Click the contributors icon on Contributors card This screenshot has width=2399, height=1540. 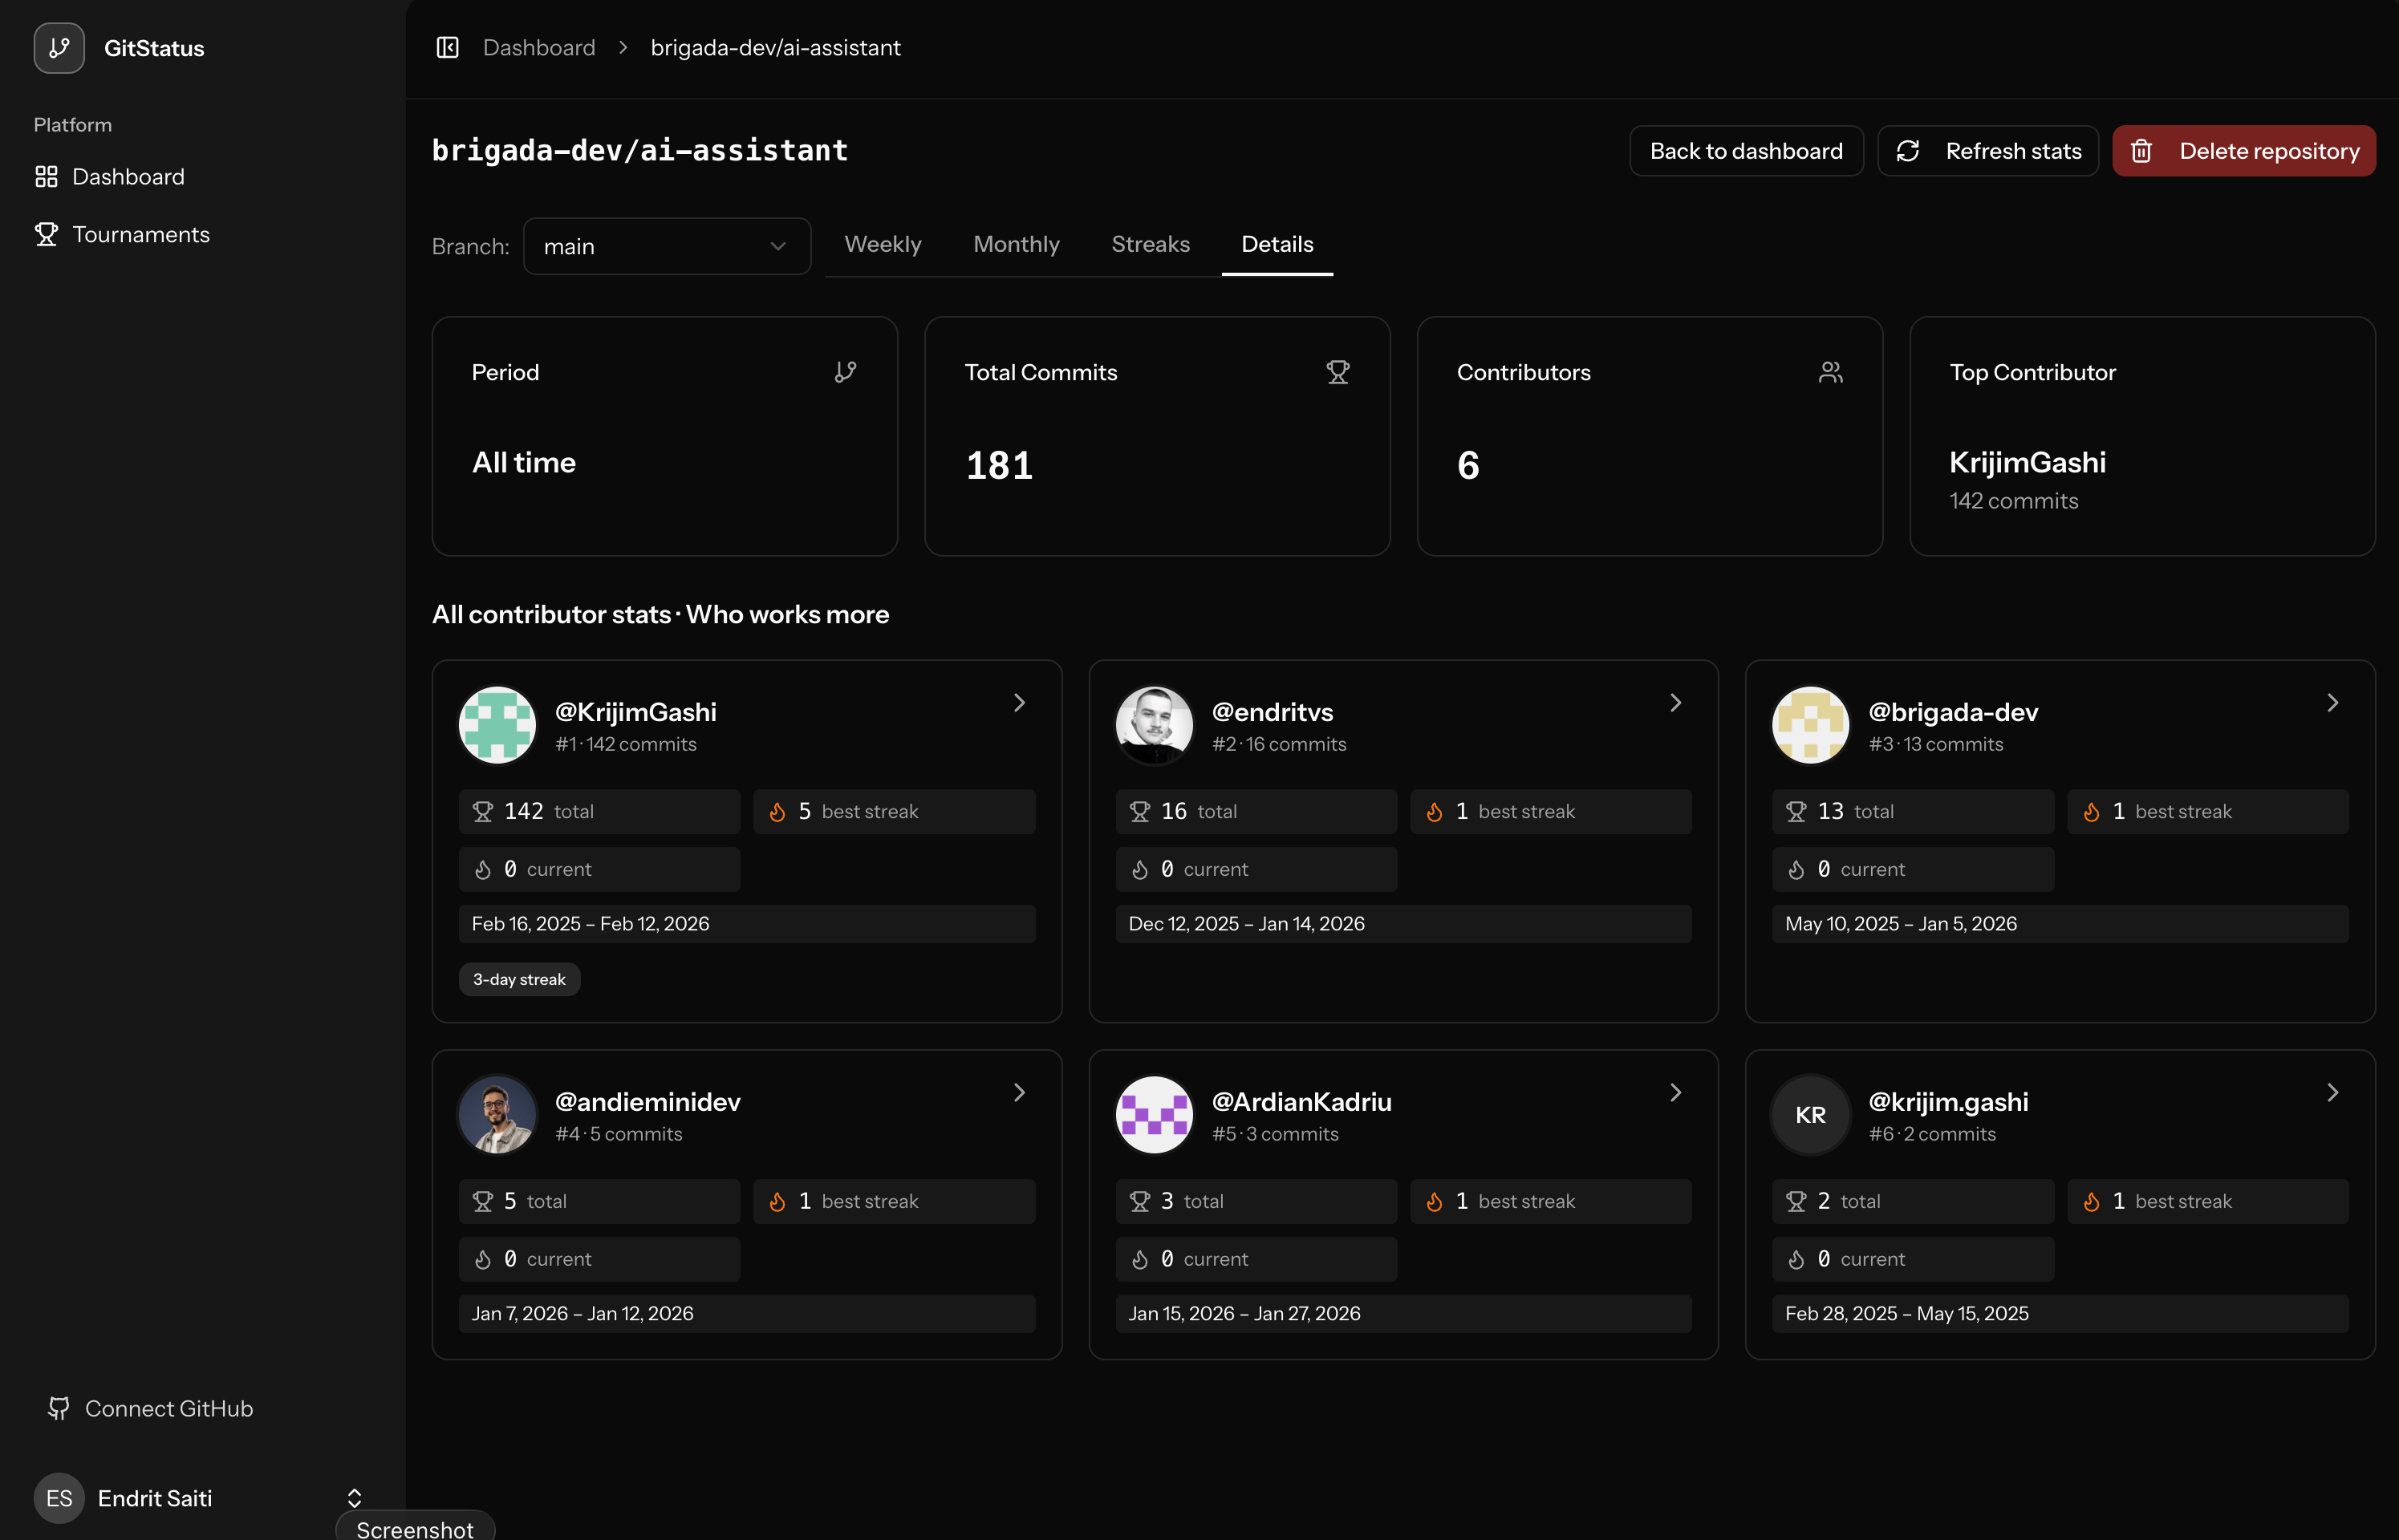(1831, 371)
